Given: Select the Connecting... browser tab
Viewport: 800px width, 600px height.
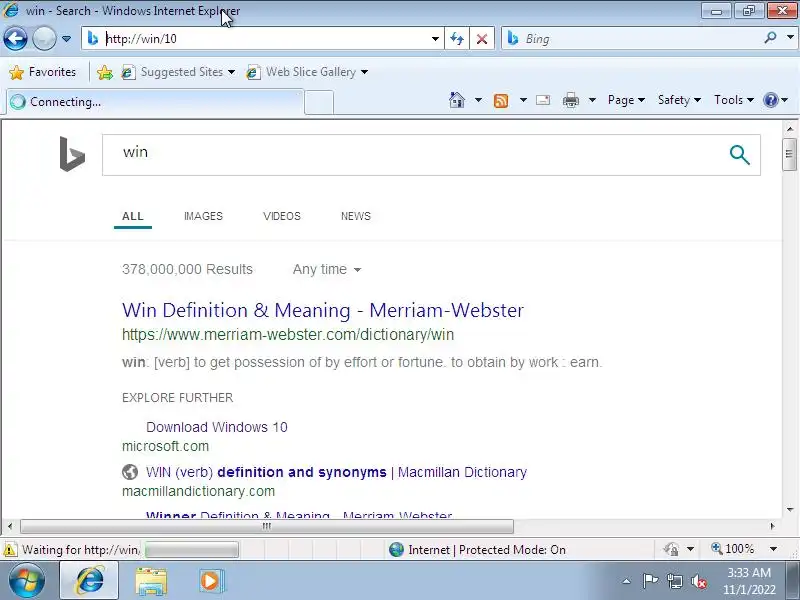Looking at the screenshot, I should (x=155, y=102).
